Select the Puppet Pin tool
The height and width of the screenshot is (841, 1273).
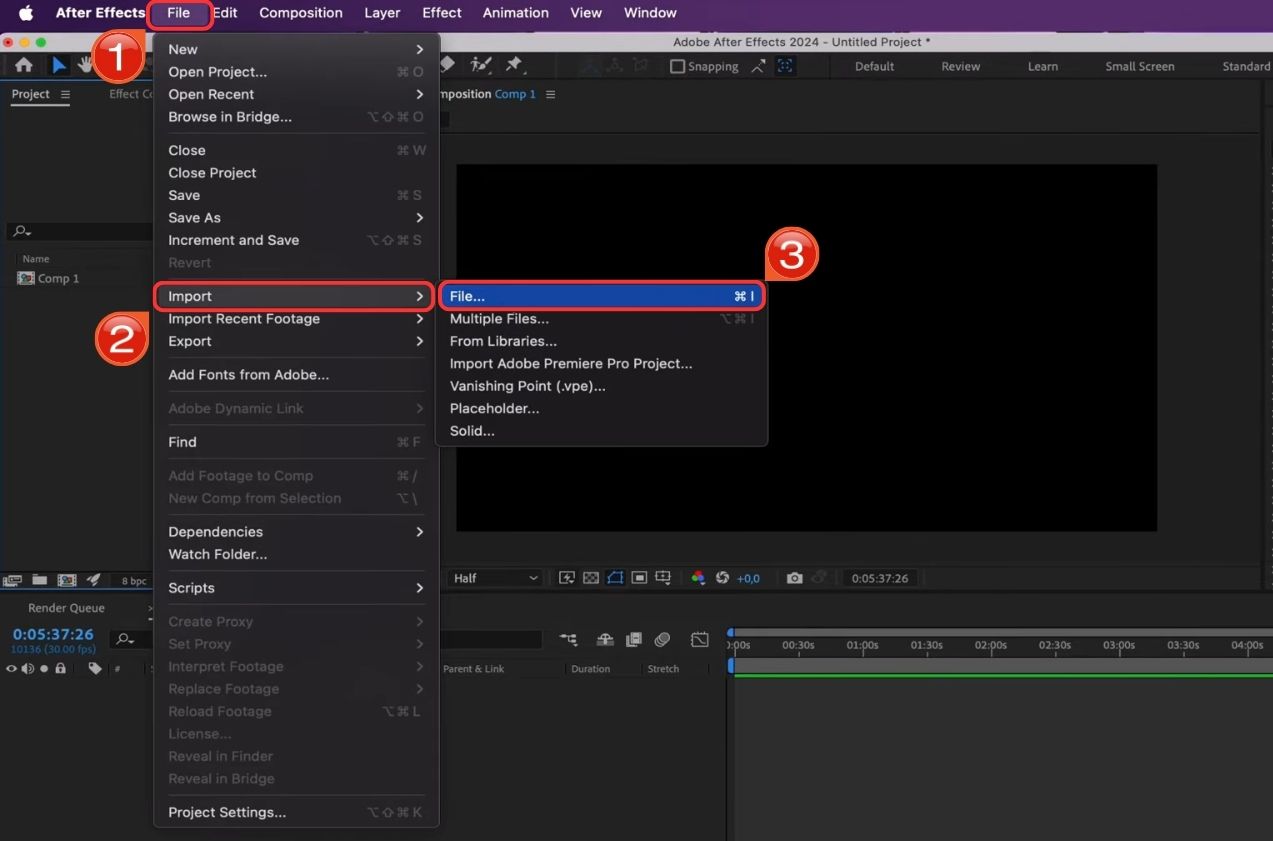(514, 64)
